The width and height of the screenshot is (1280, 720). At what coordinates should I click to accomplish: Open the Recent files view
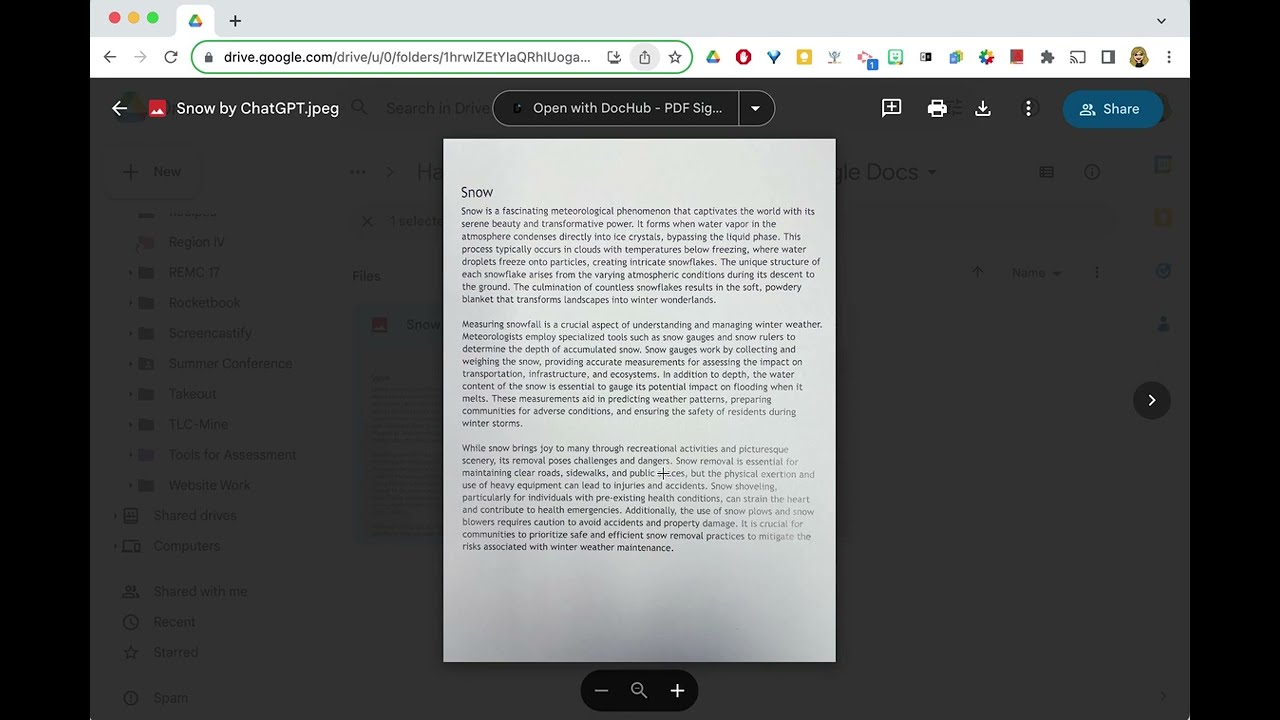(174, 622)
